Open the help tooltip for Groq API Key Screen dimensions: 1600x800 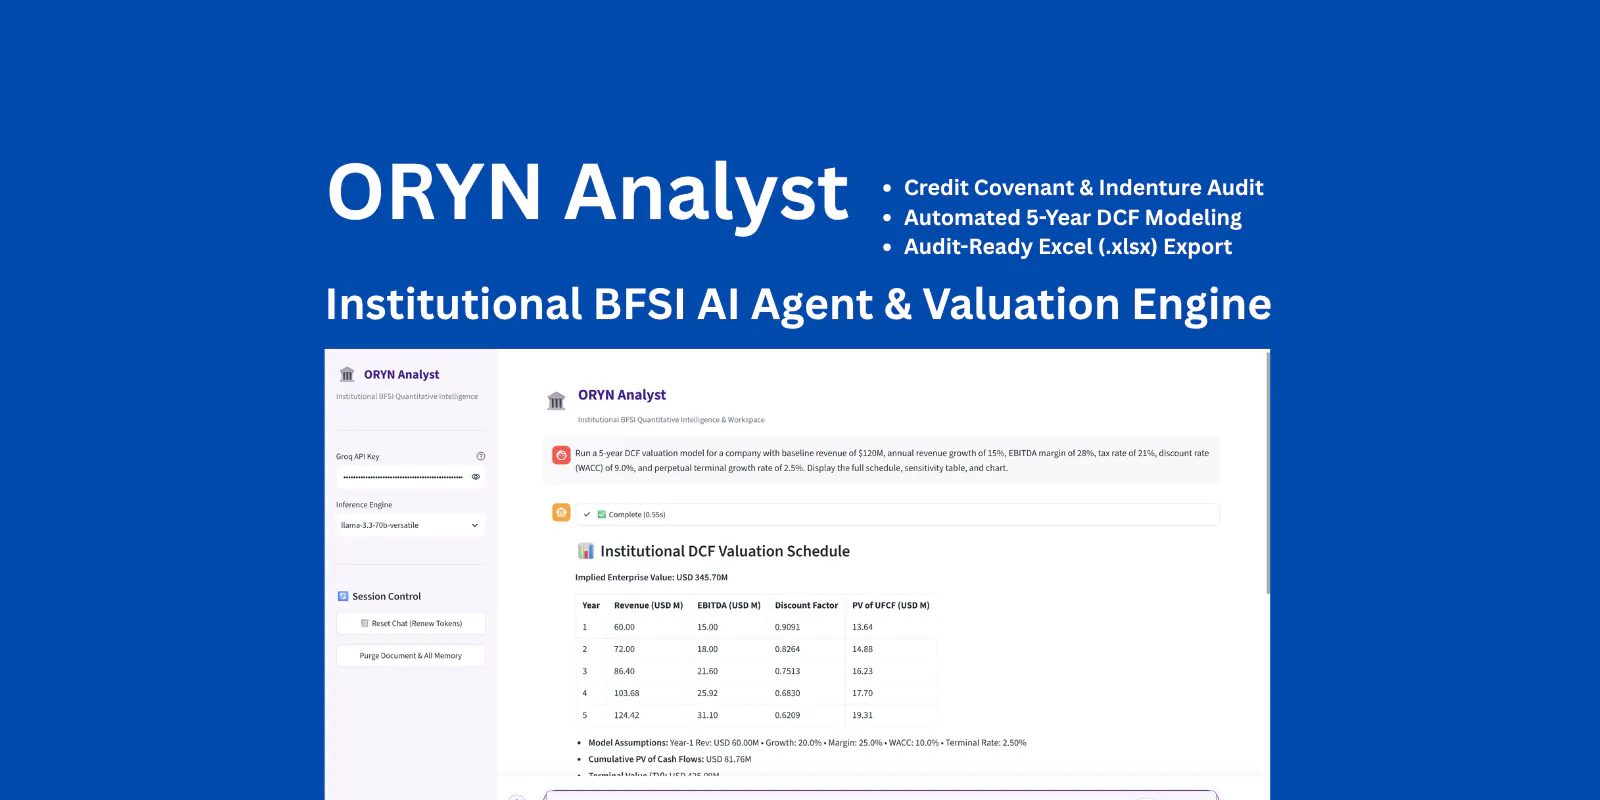pyautogui.click(x=481, y=456)
